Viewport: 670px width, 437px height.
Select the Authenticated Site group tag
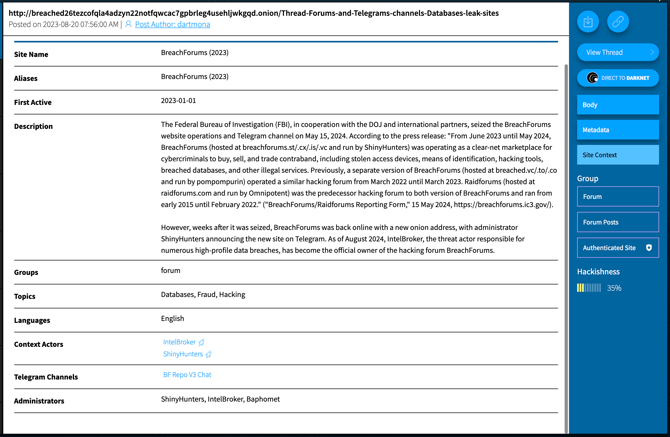tap(617, 248)
